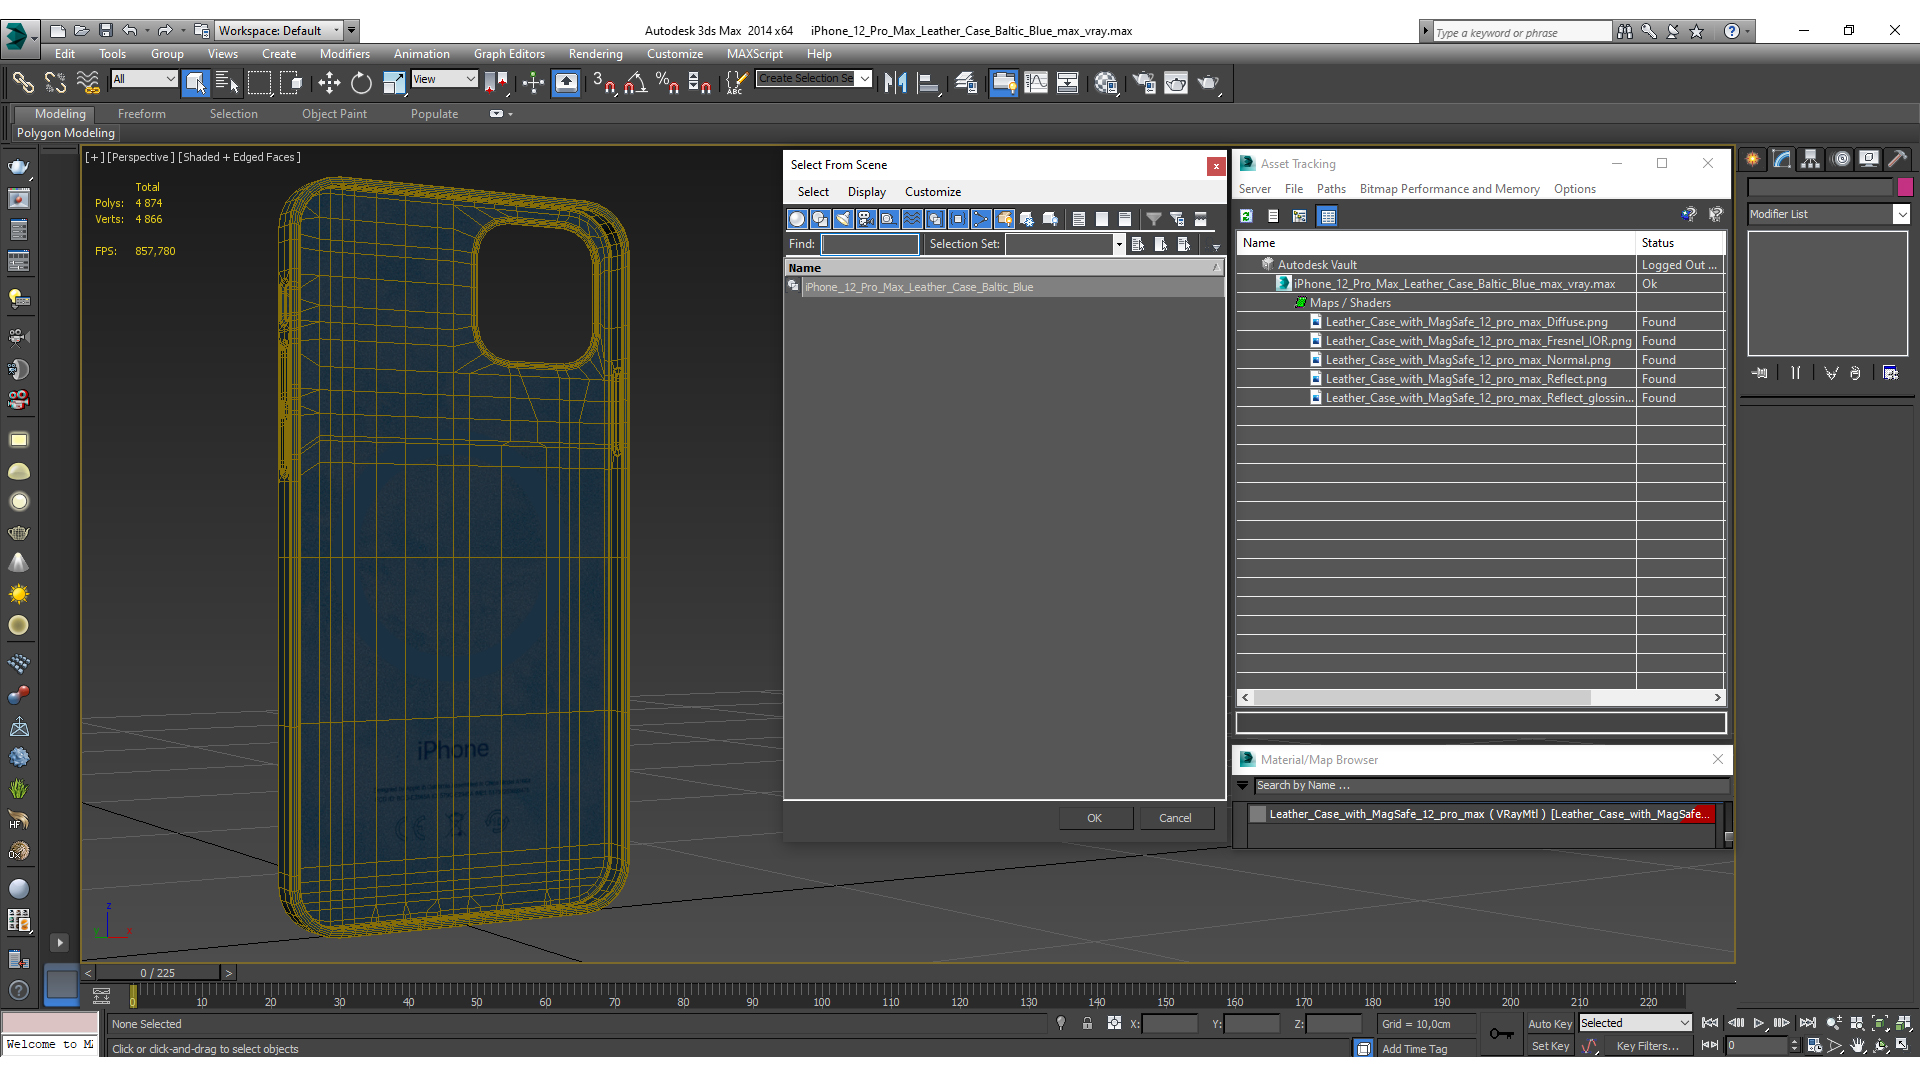Image resolution: width=1920 pixels, height=1080 pixels.
Task: Toggle Display Helpers filter in Select From Scene
Action: [x=889, y=219]
